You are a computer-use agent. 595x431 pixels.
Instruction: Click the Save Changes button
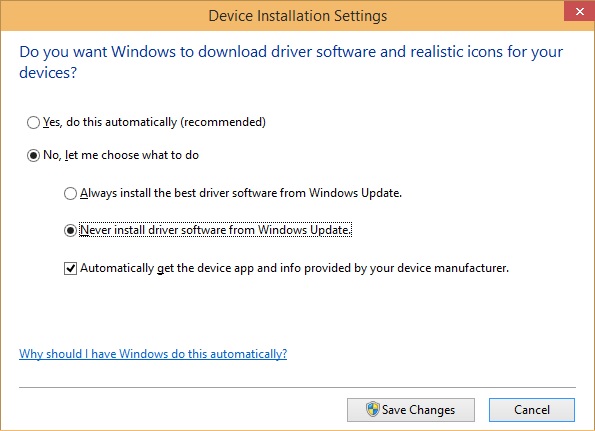click(411, 410)
